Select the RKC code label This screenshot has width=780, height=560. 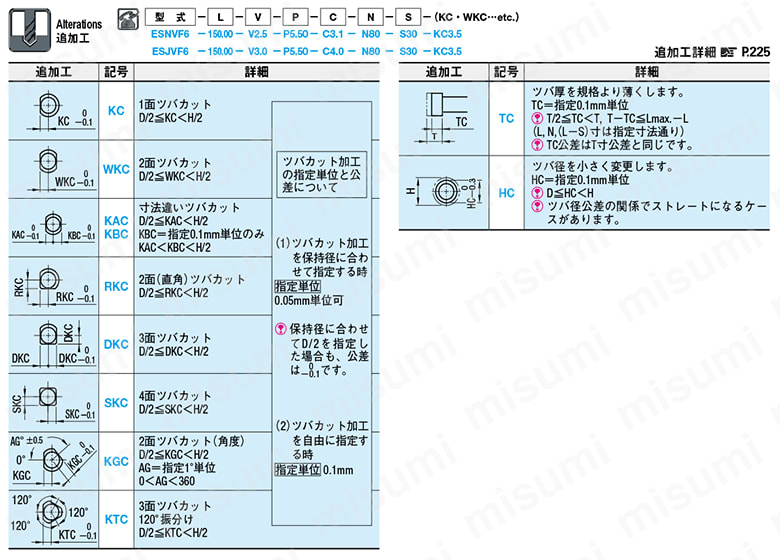(x=116, y=286)
